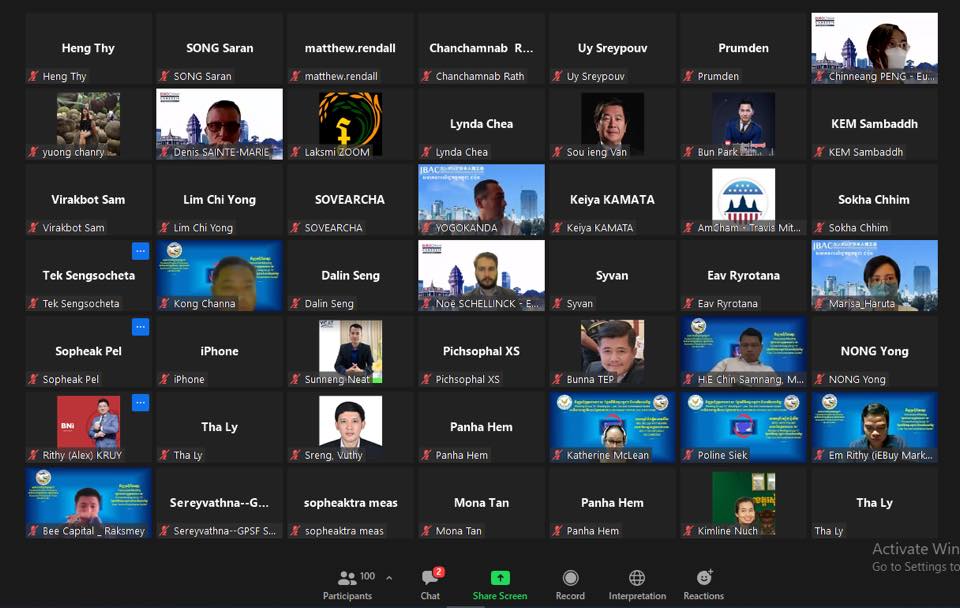Screen dimensions: 960x608
Task: Open the Interpretation globe icon
Action: pyautogui.click(x=637, y=584)
